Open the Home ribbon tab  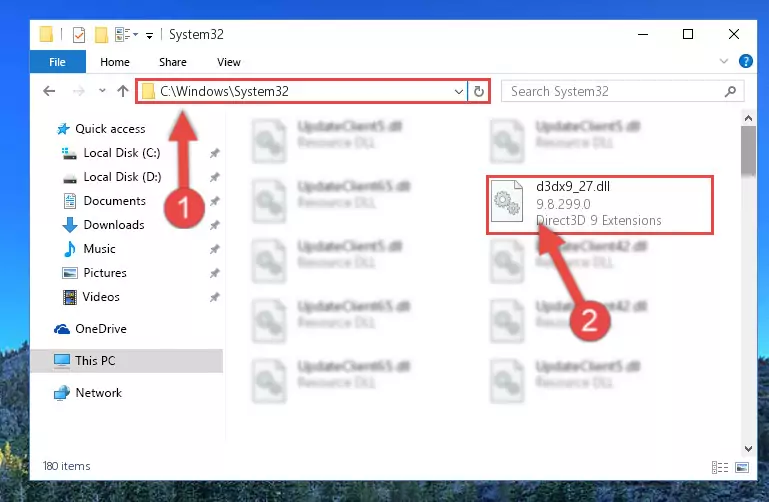[x=115, y=62]
